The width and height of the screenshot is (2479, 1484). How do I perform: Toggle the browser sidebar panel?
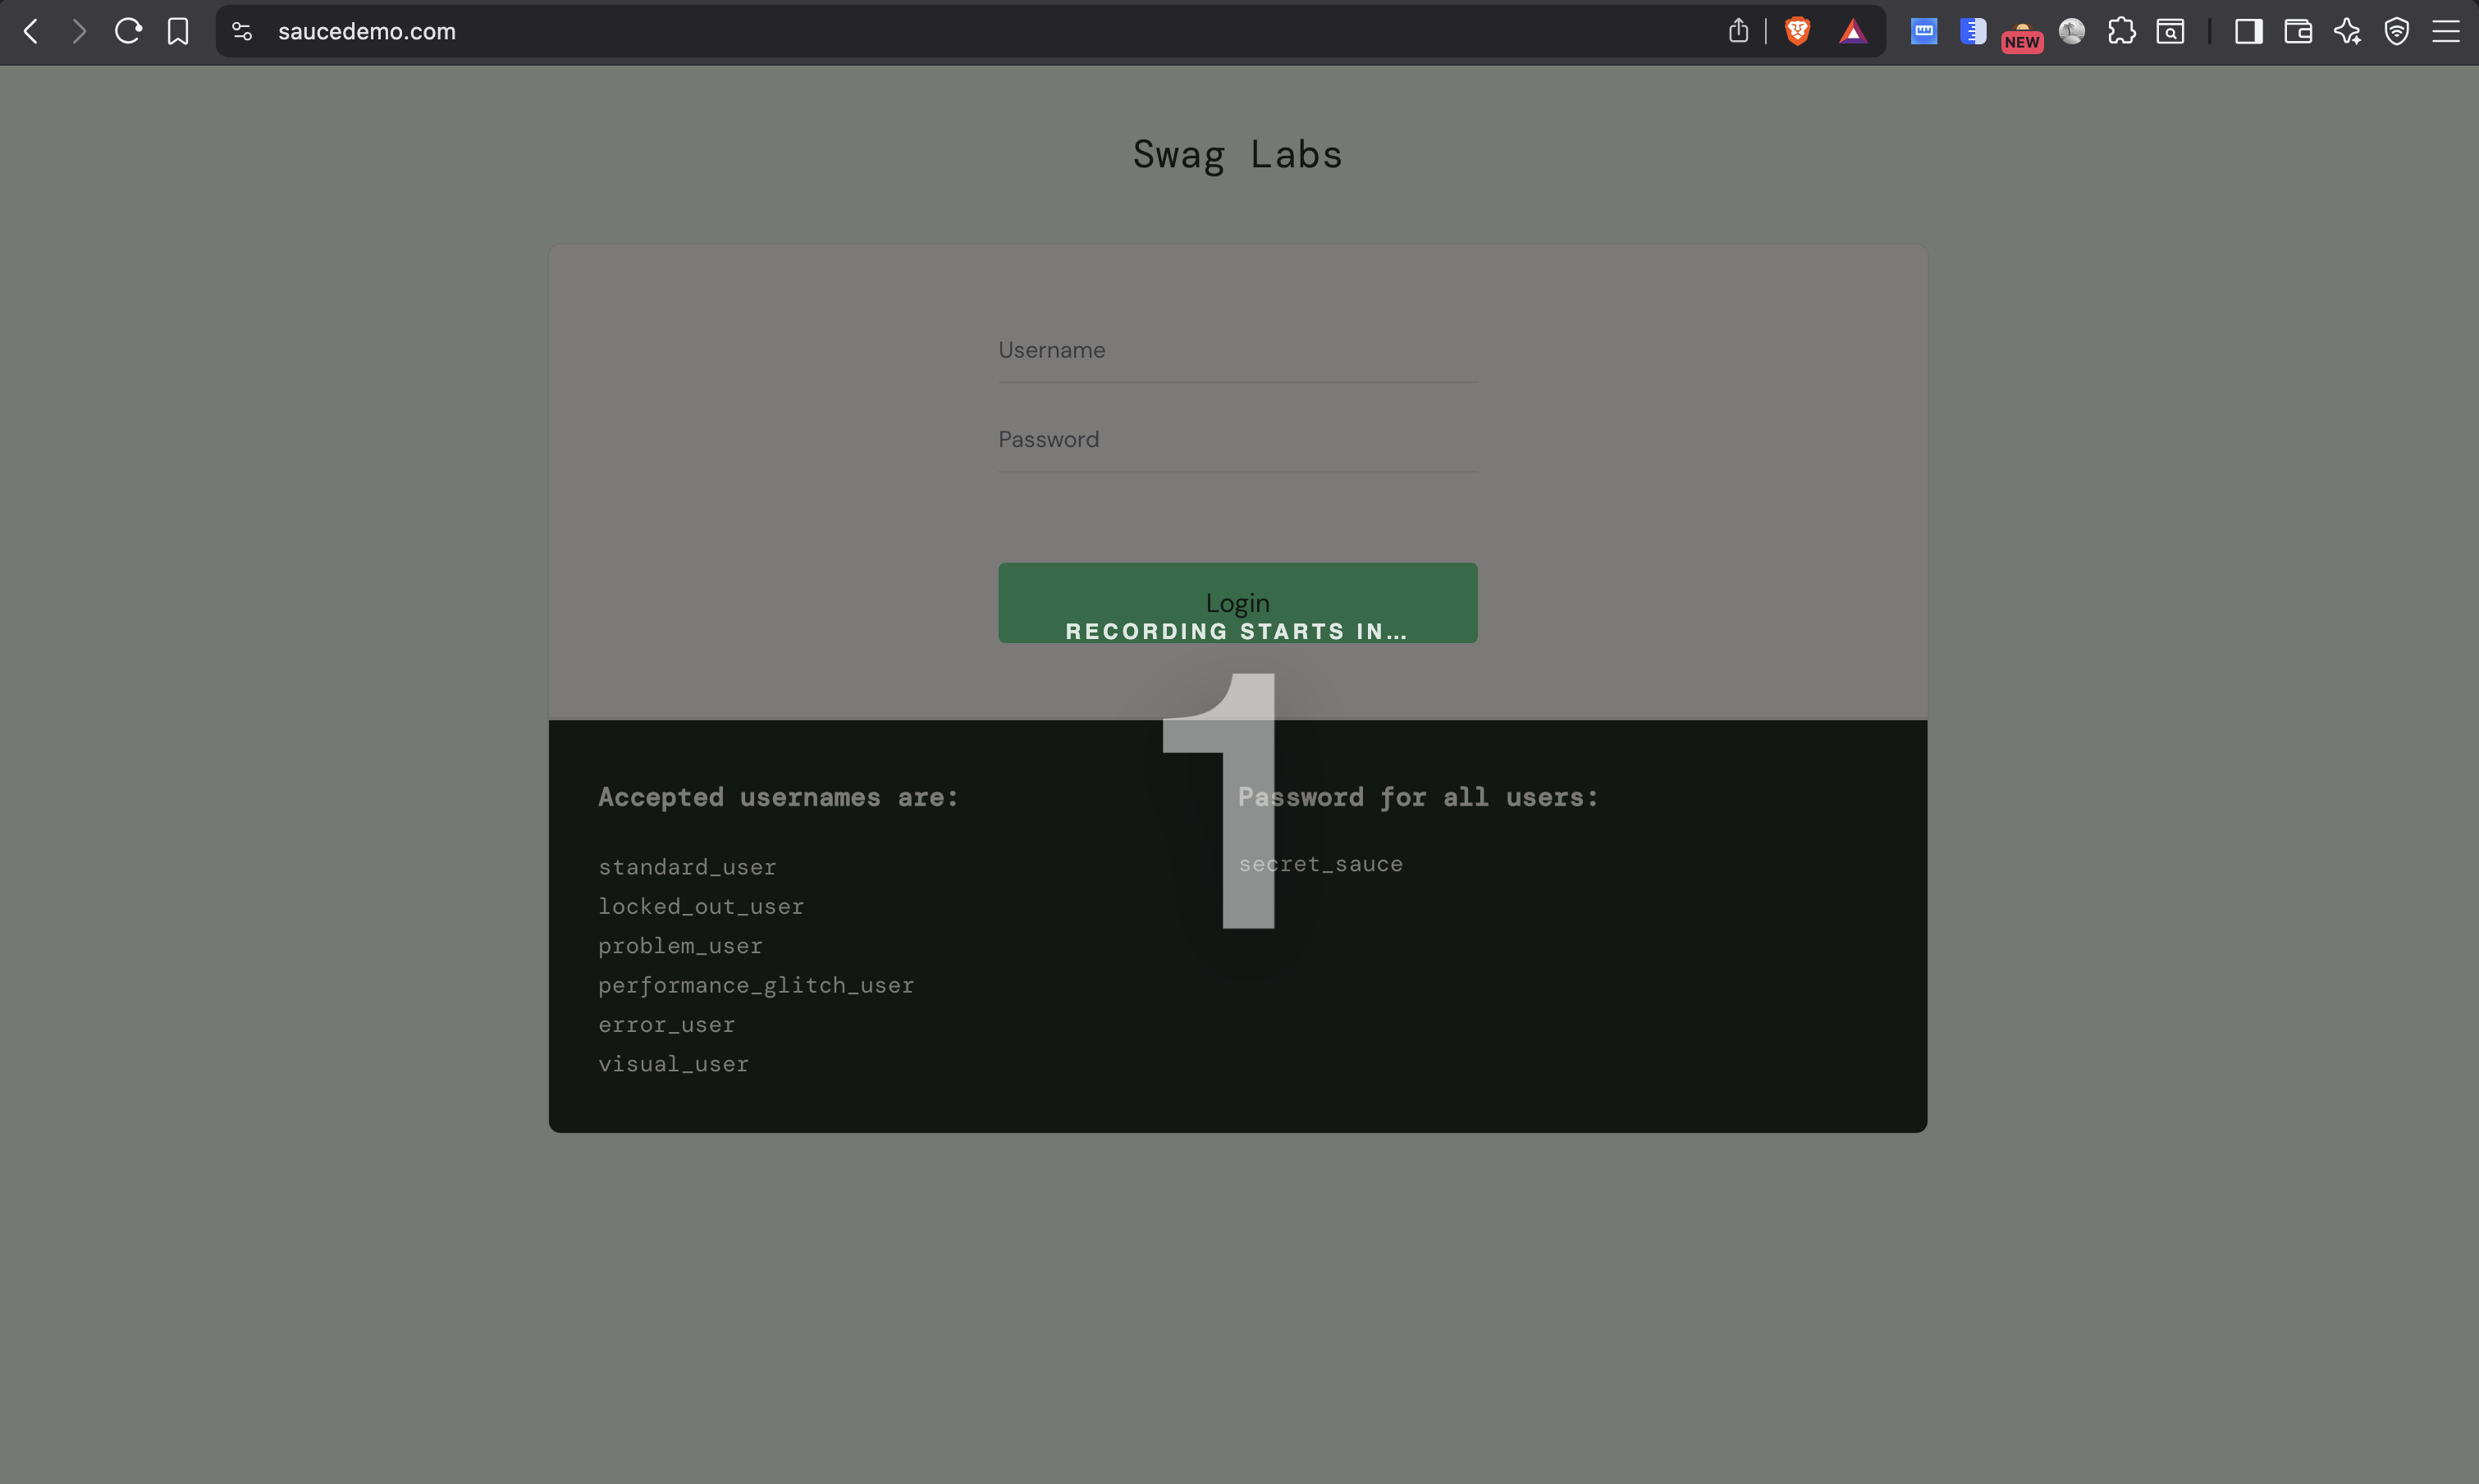click(2249, 32)
